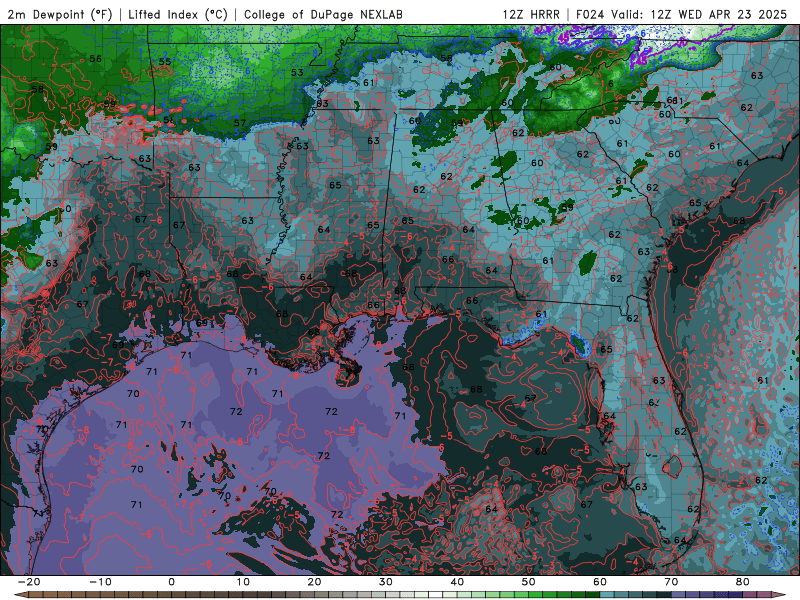Click the 10 tick label on color scale
800x600 pixels.
(x=243, y=582)
